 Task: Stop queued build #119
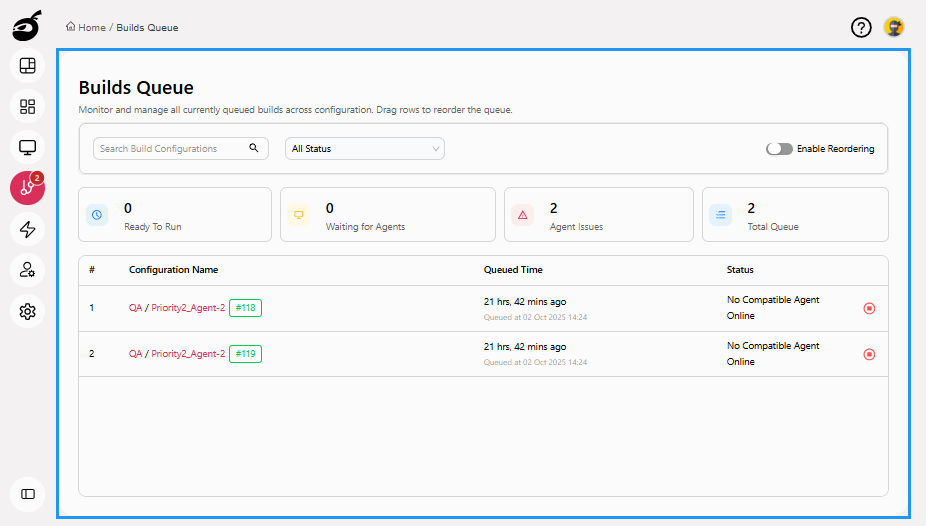869,354
